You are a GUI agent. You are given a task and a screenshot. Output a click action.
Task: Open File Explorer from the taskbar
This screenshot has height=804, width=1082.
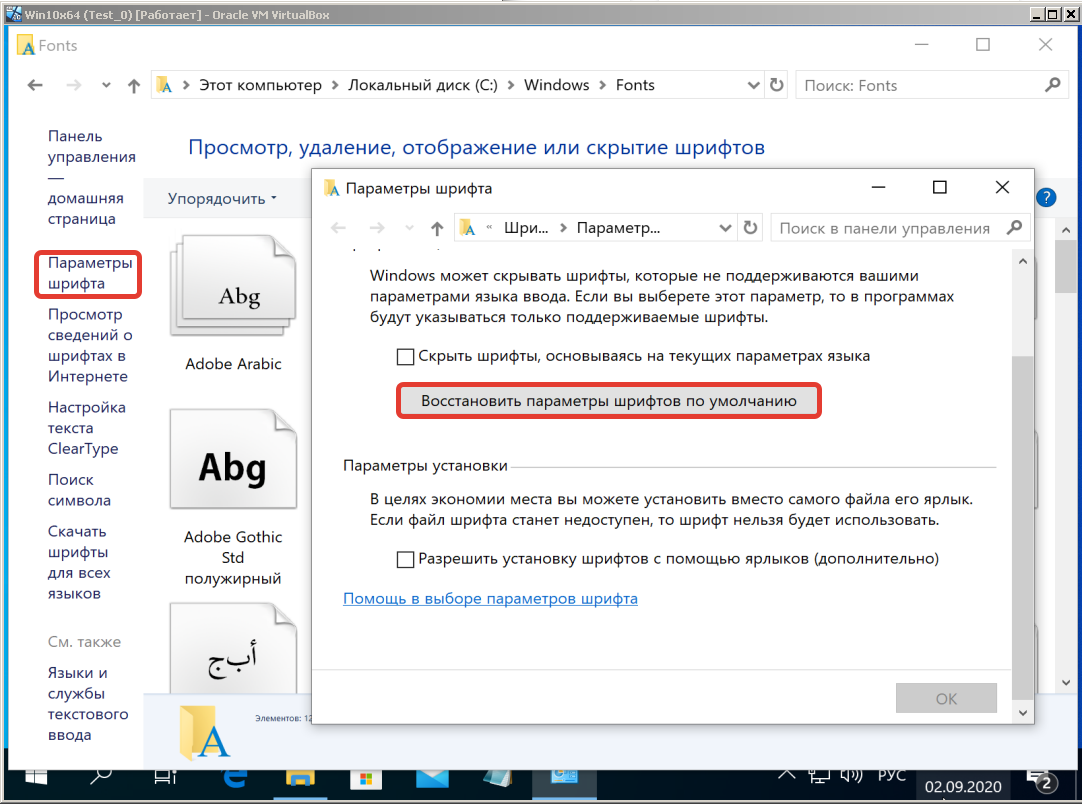(x=300, y=778)
